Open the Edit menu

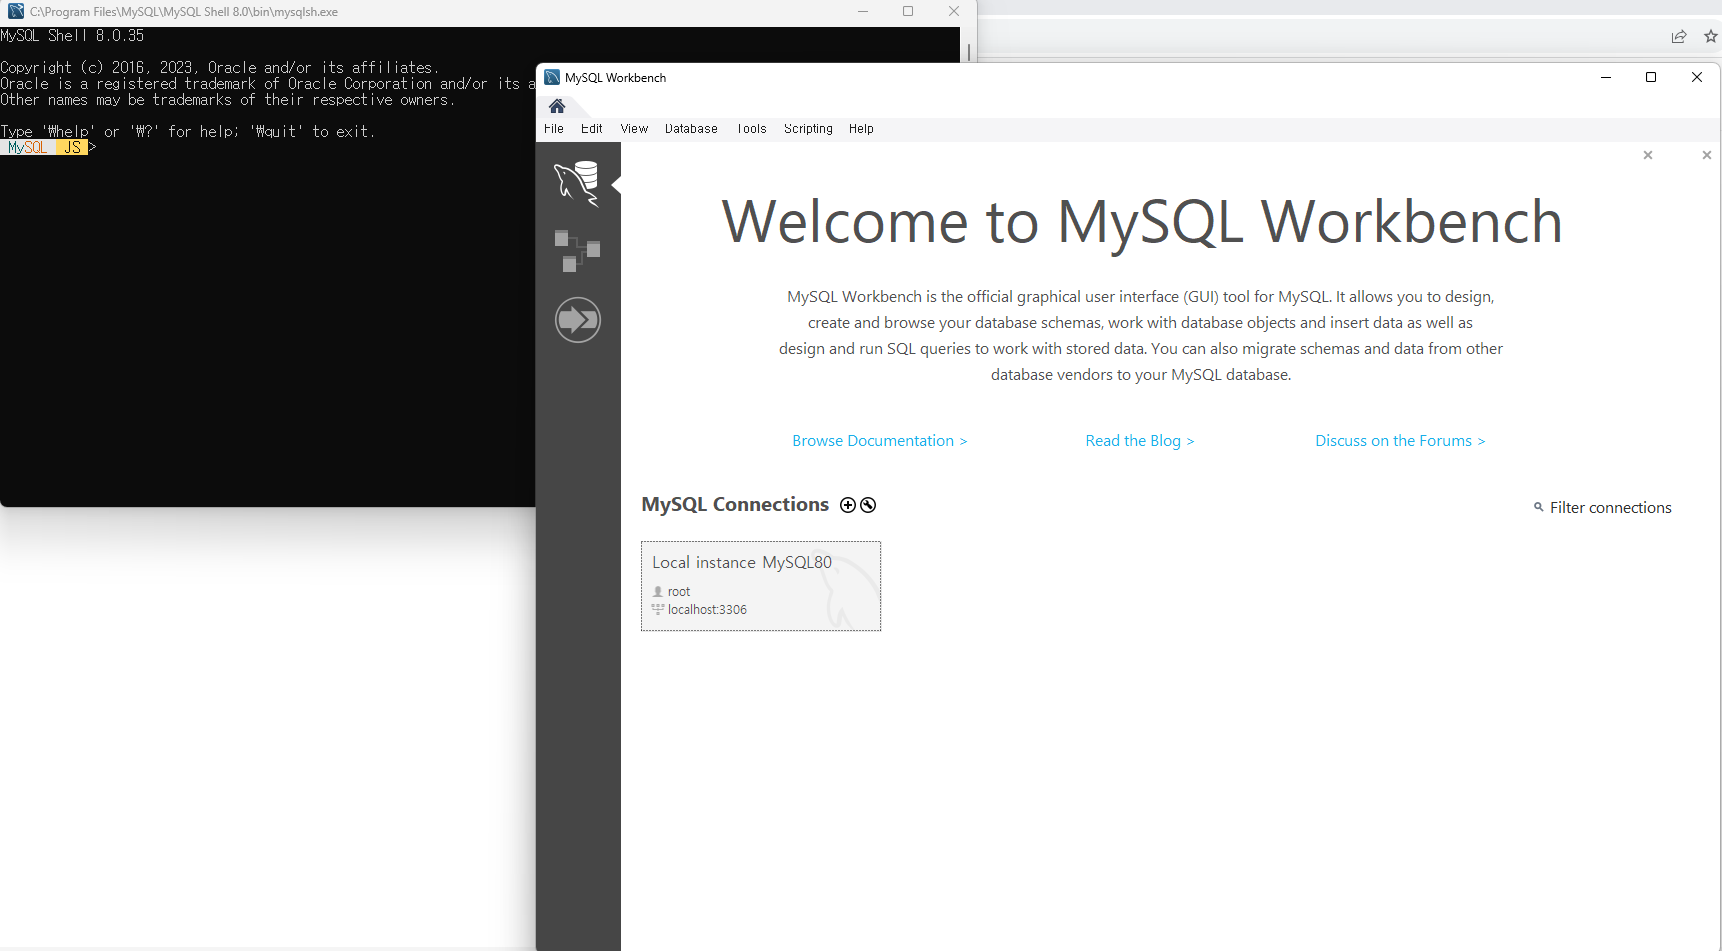pos(592,129)
